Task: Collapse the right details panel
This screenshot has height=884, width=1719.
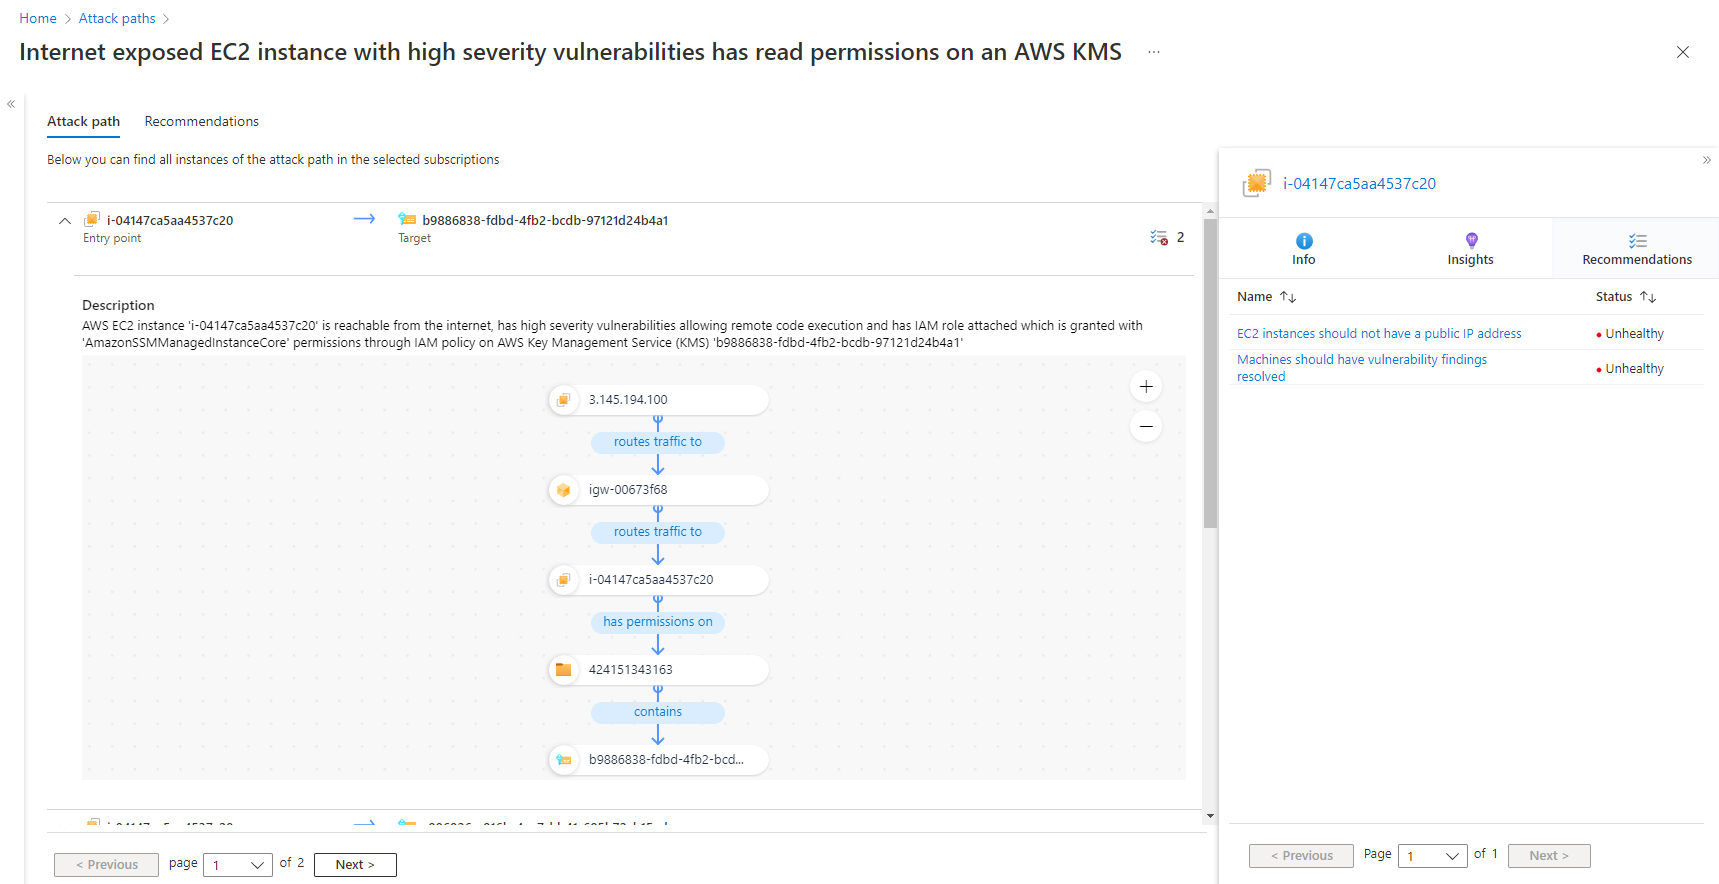Action: pos(1707,160)
